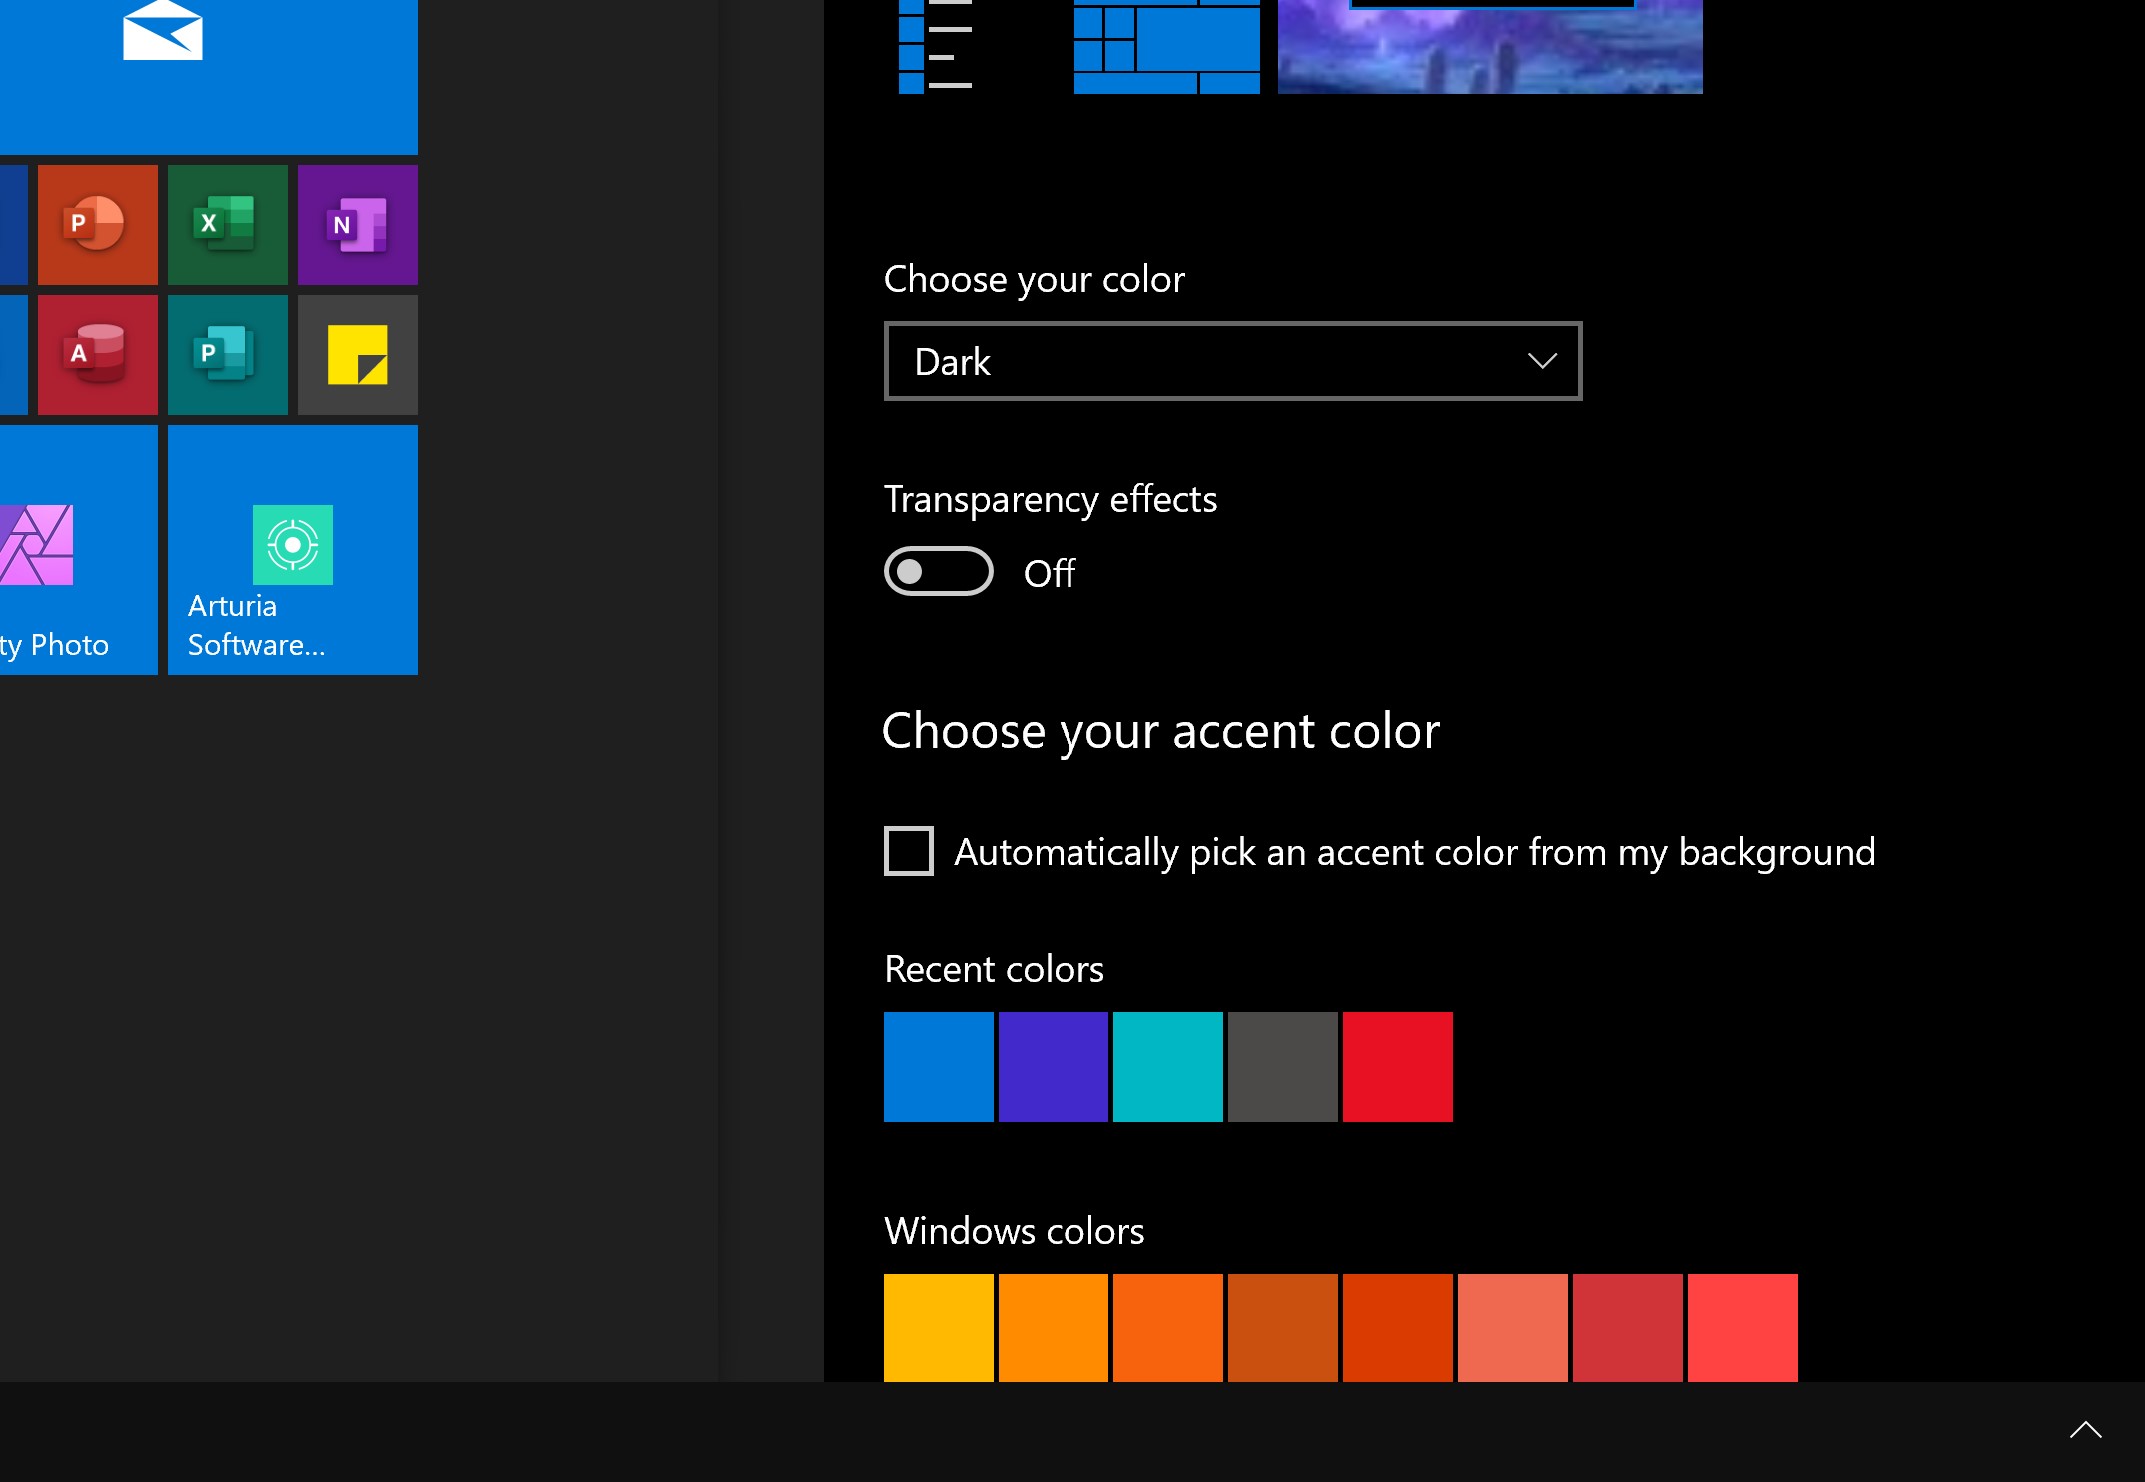
Task: Open the Choose your color dropdown
Action: (x=1233, y=361)
